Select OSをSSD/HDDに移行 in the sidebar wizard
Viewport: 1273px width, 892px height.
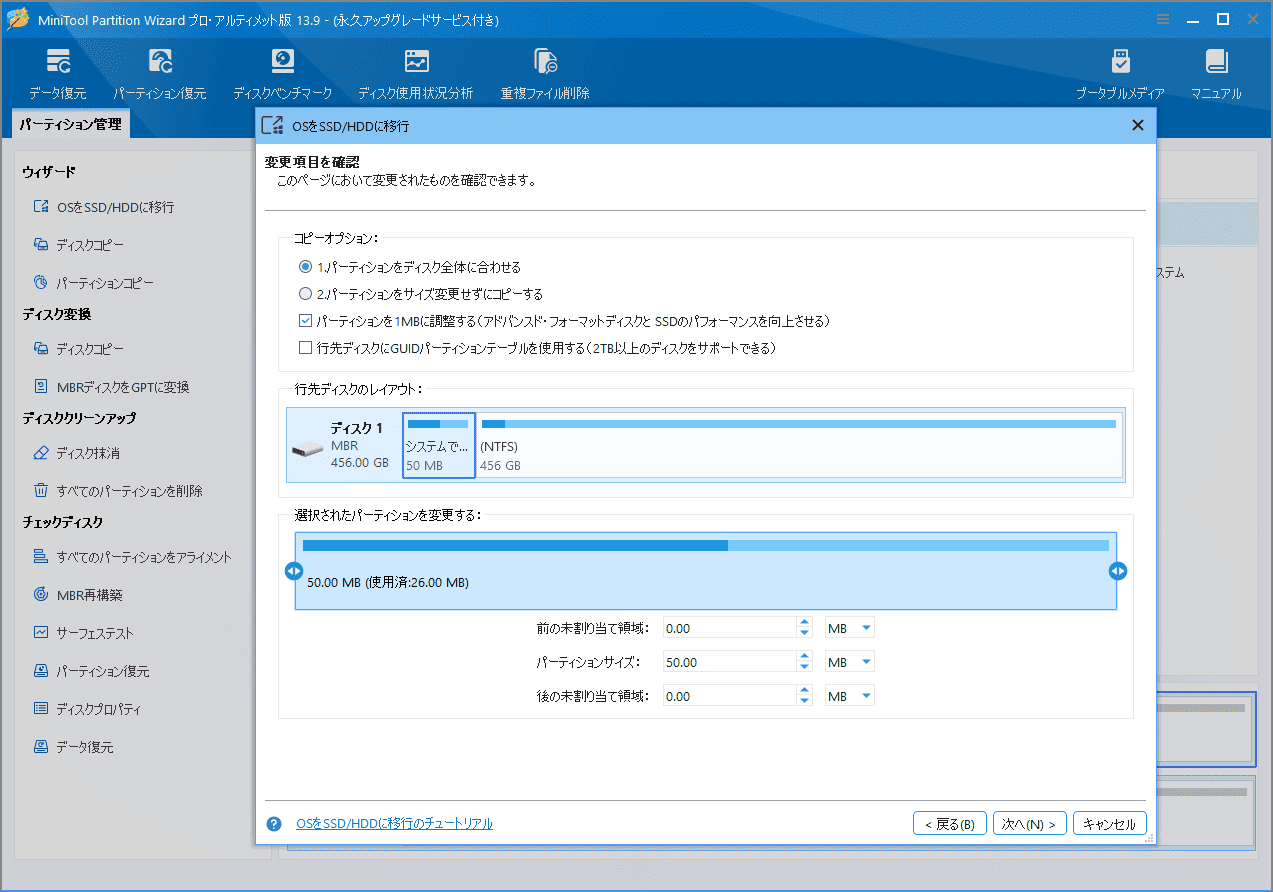coord(104,207)
